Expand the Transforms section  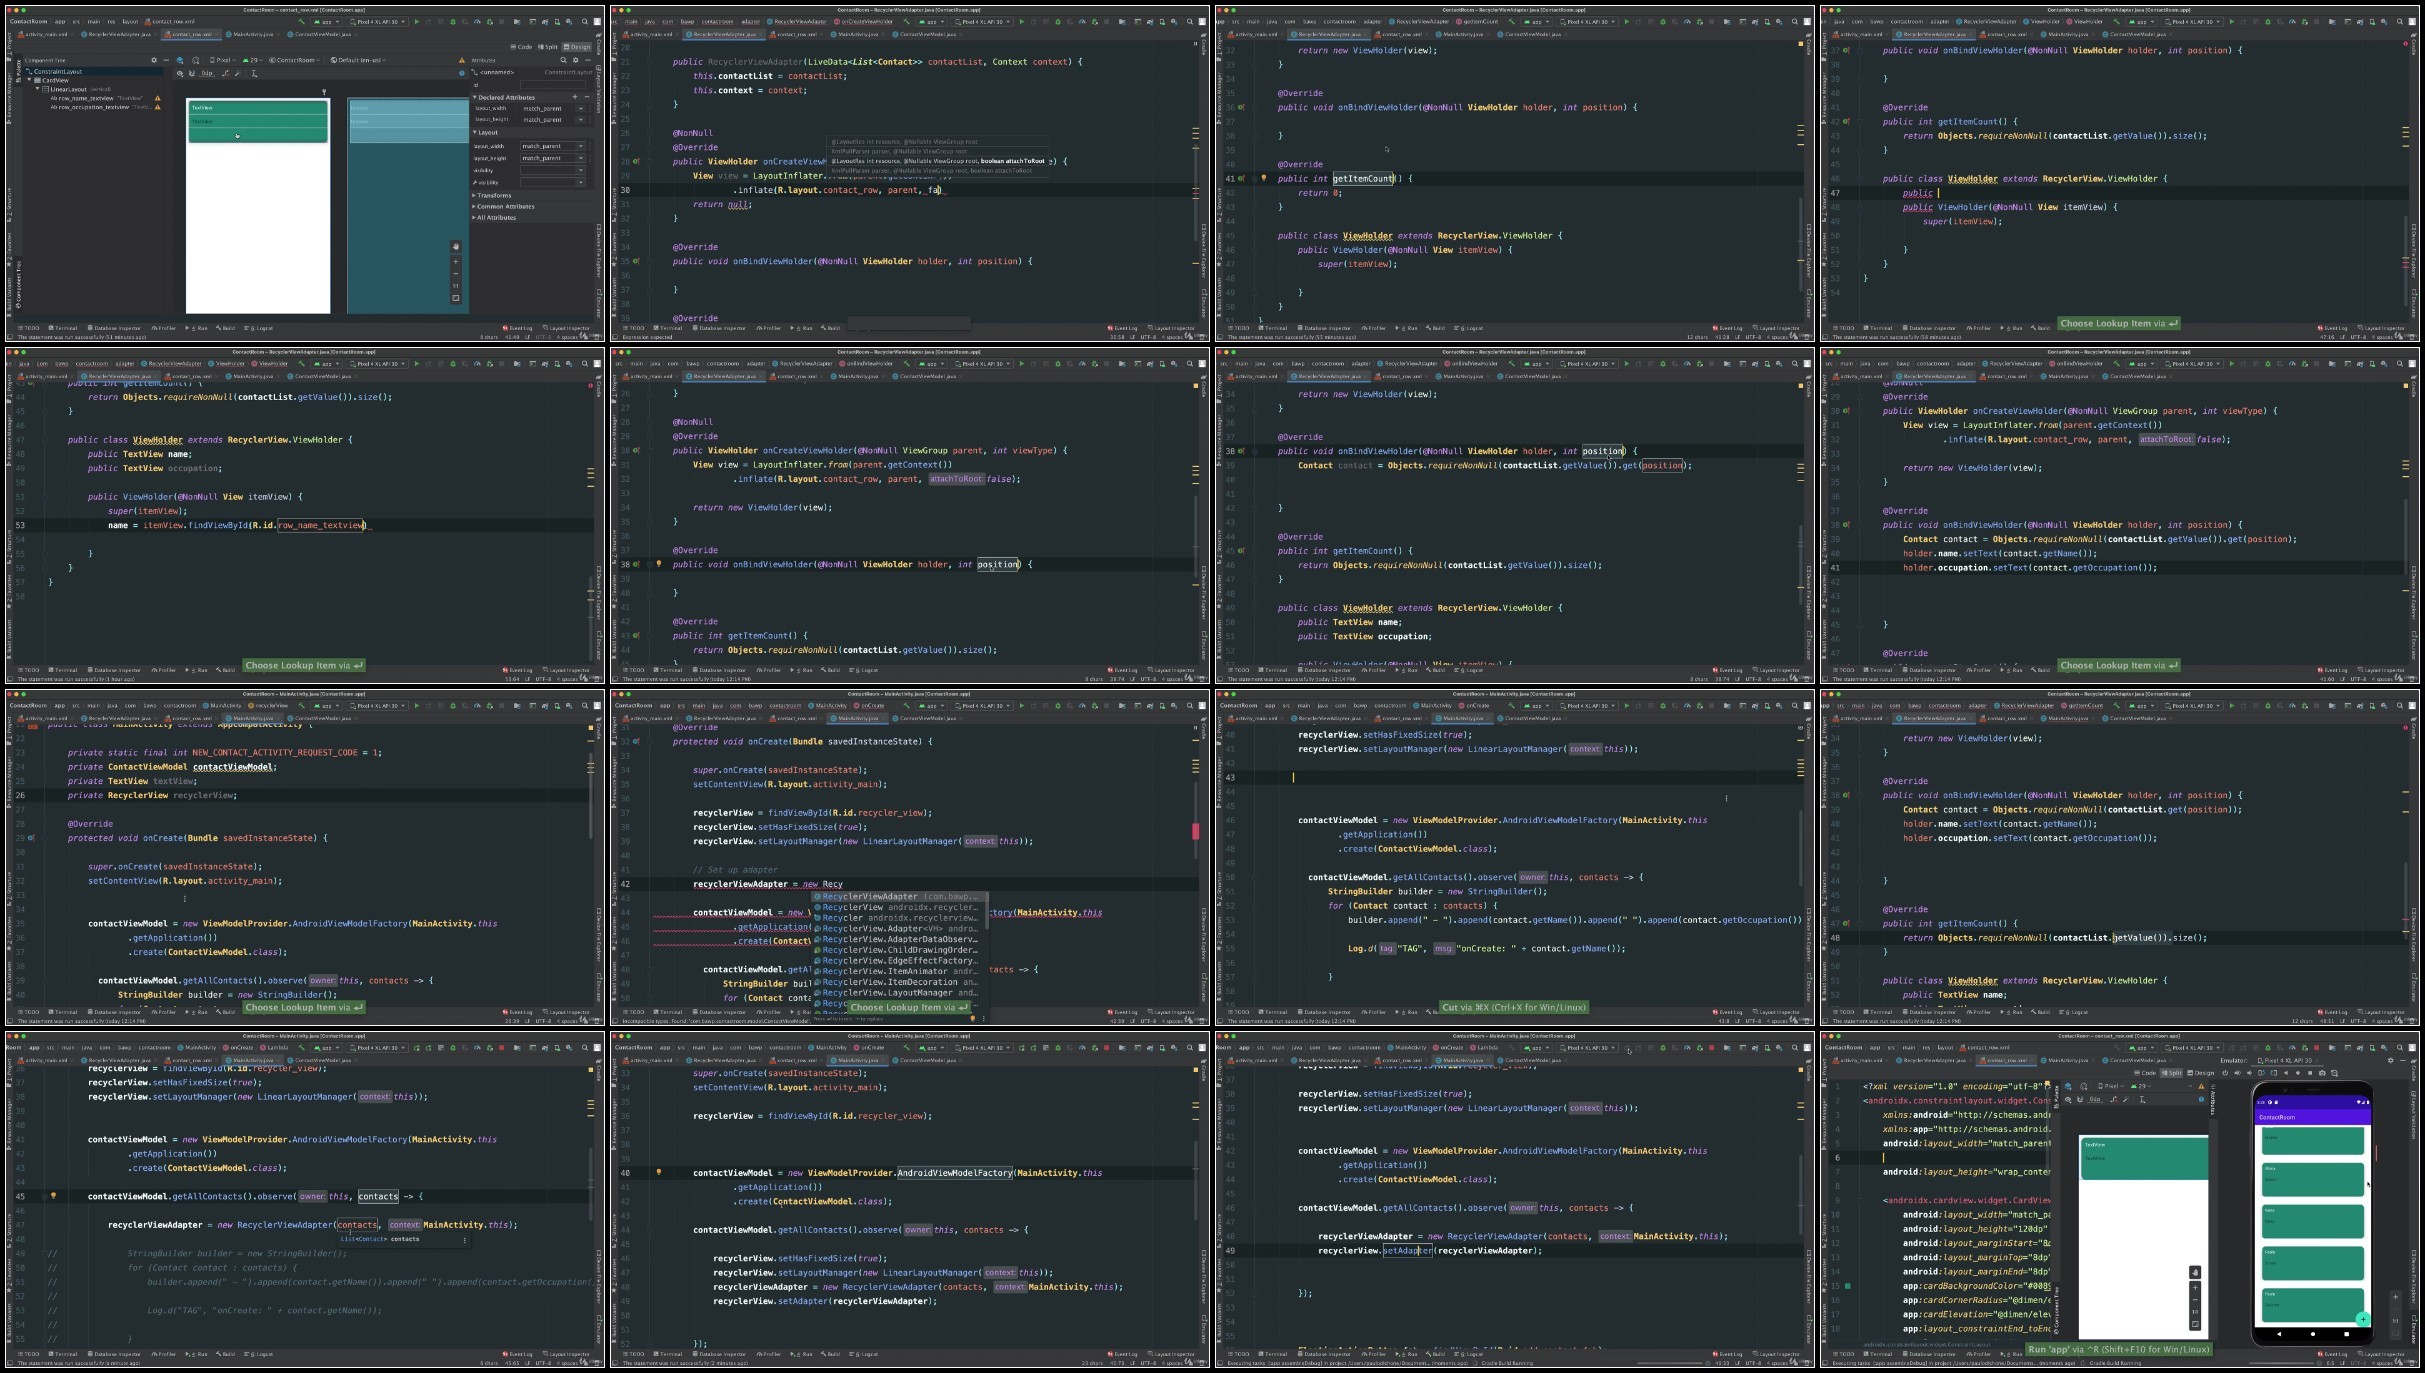point(474,195)
